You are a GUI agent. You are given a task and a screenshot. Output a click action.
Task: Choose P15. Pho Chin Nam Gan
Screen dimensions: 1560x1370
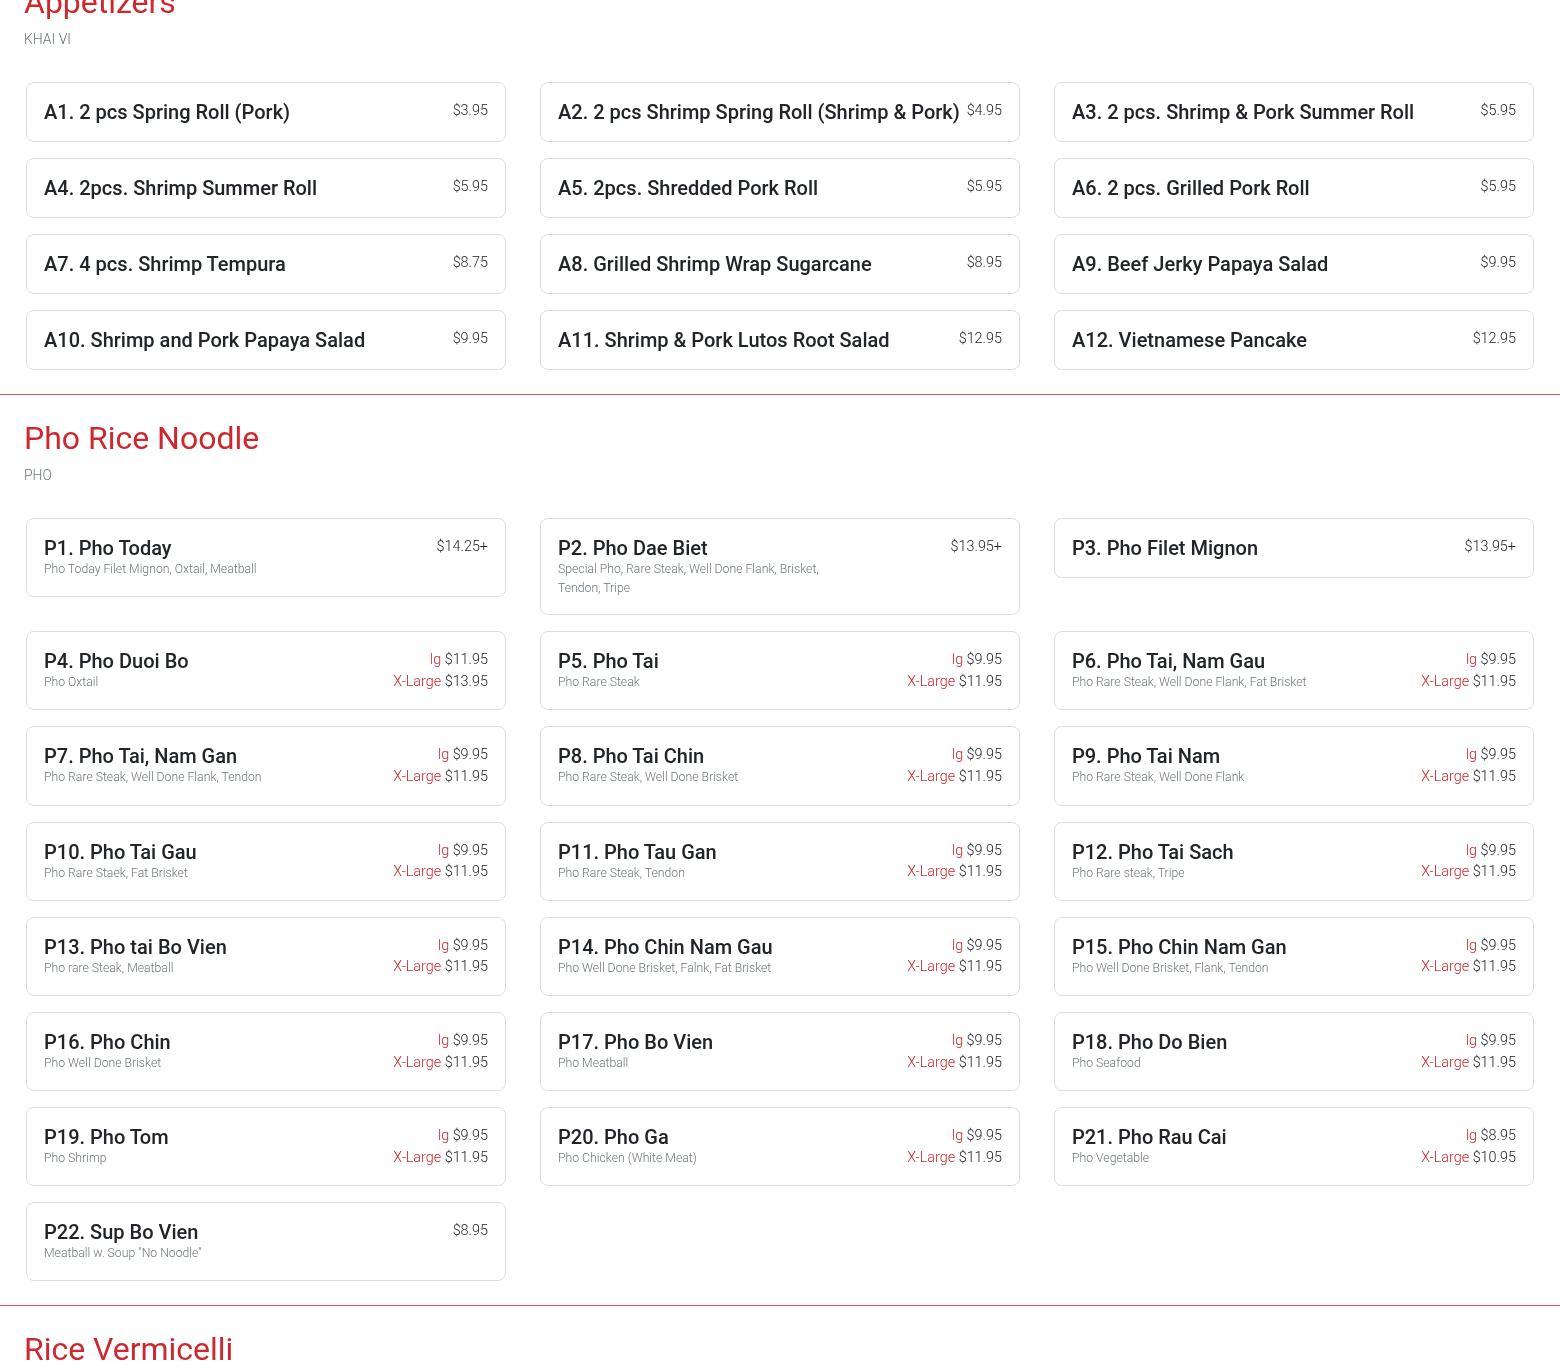[1294, 956]
